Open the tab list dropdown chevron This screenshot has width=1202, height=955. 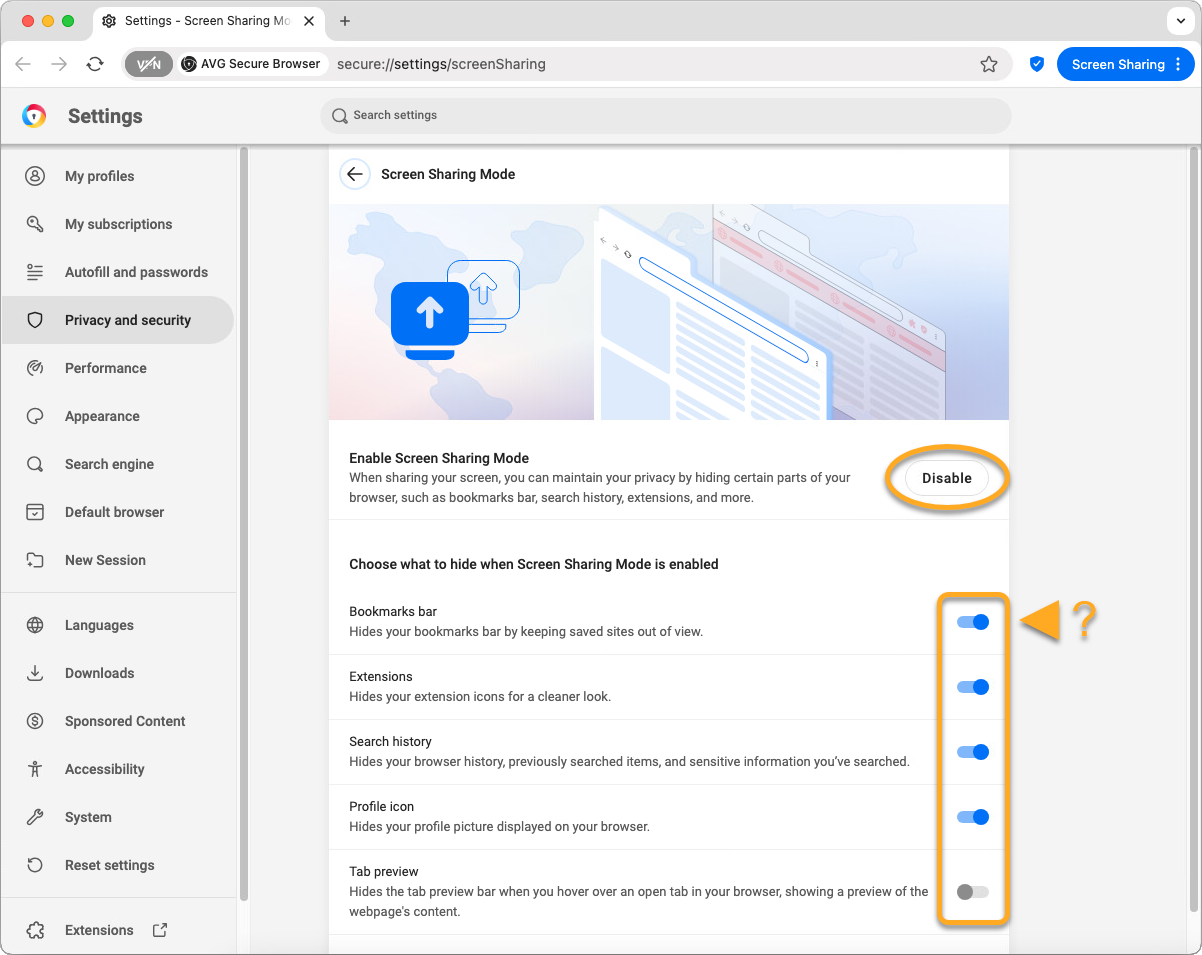(1180, 21)
